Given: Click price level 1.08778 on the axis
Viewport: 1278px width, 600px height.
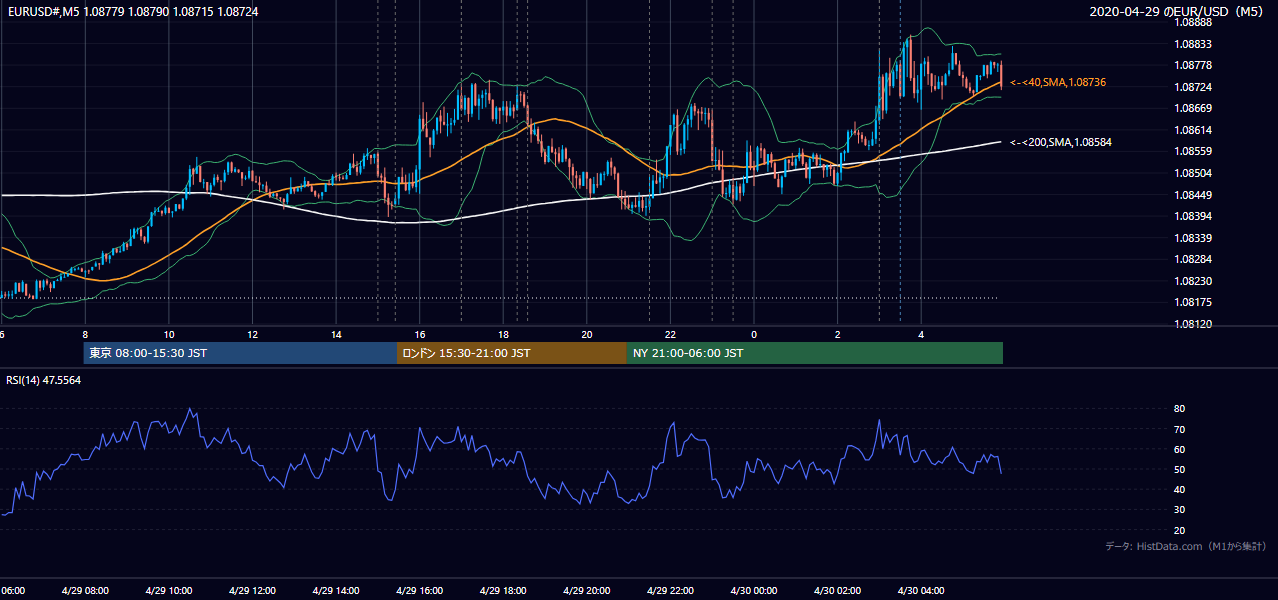Looking at the screenshot, I should pos(1193,65).
